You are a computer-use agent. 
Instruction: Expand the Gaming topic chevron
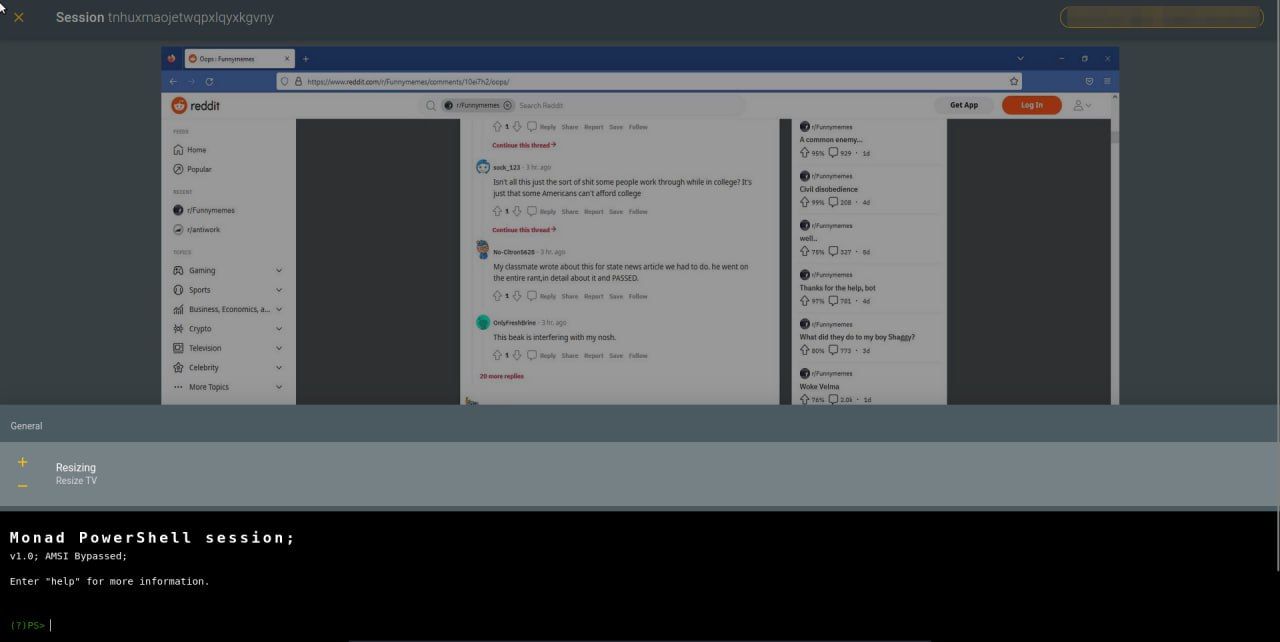[279, 270]
